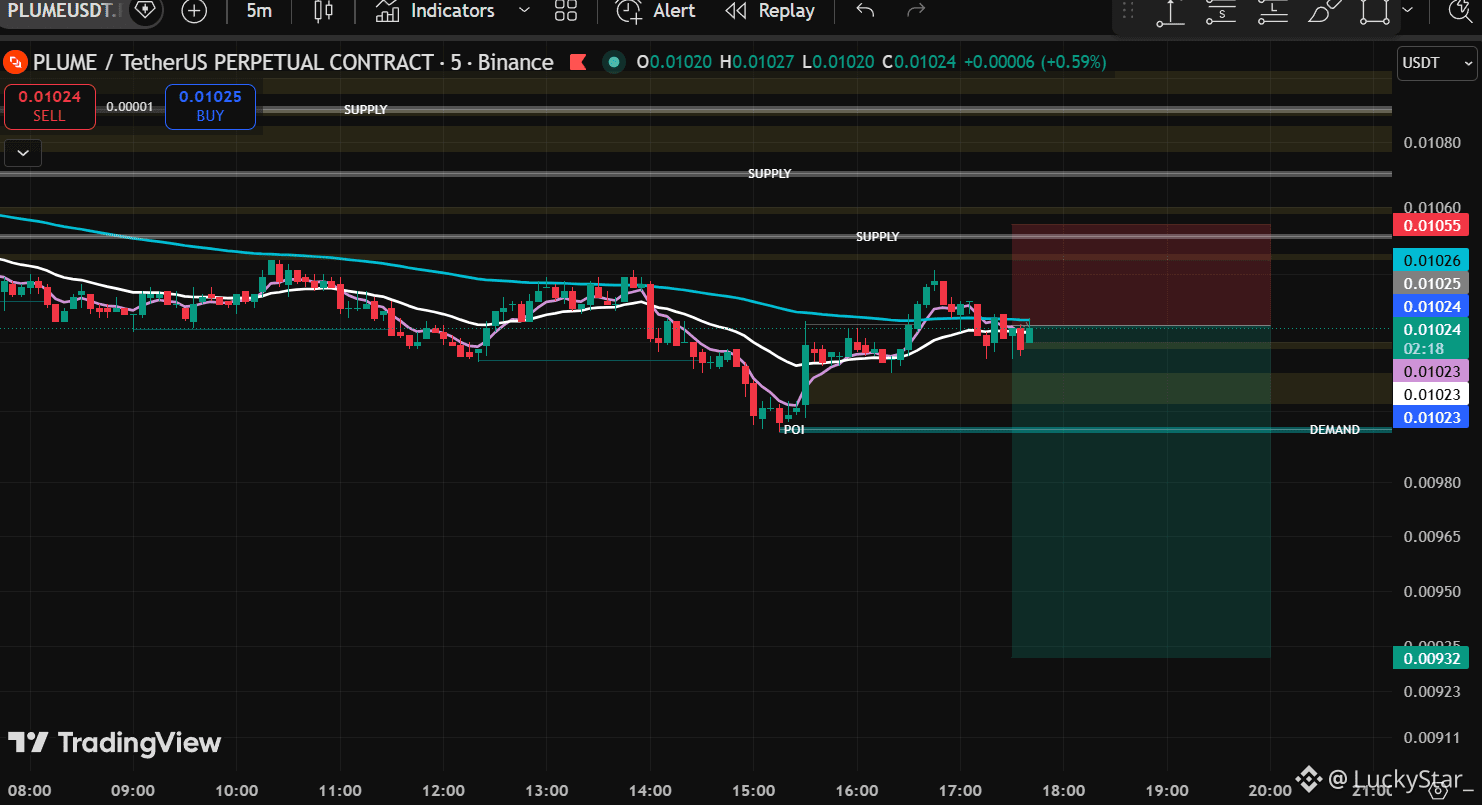Click the Undo arrow

click(x=866, y=11)
